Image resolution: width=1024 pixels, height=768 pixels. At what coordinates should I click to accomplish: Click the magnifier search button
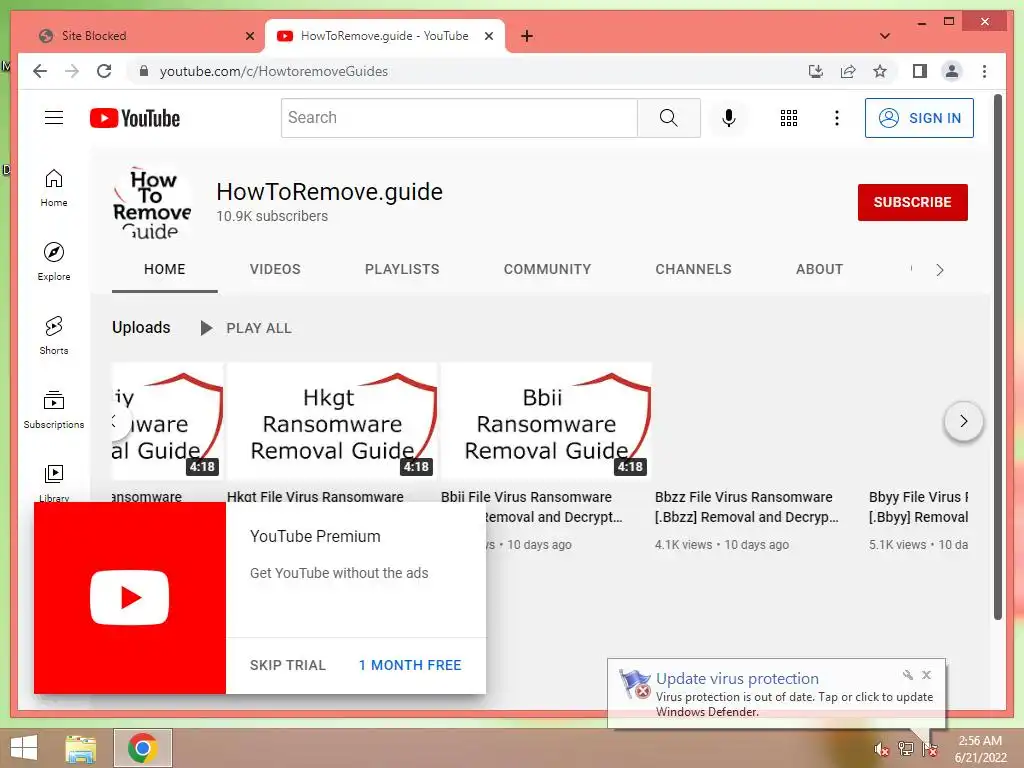[669, 118]
